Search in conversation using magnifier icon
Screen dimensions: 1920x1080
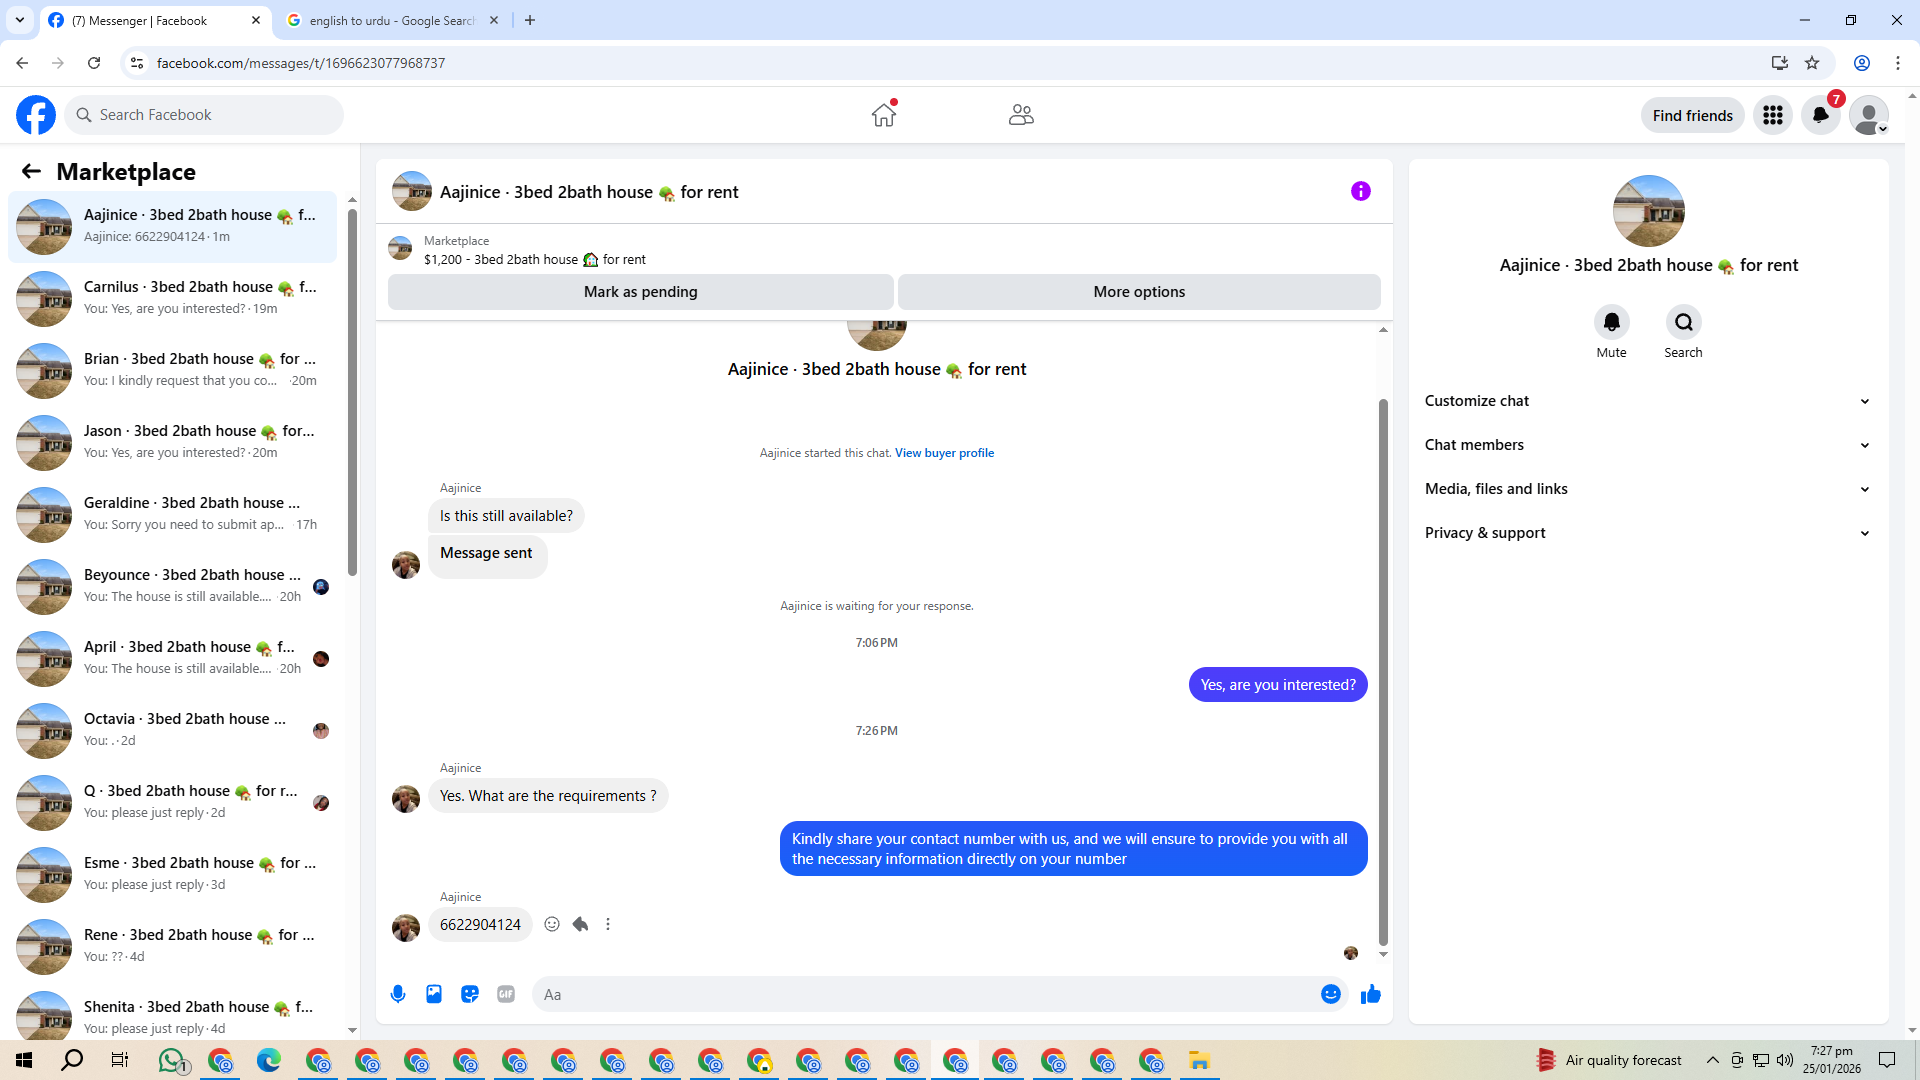click(x=1684, y=322)
